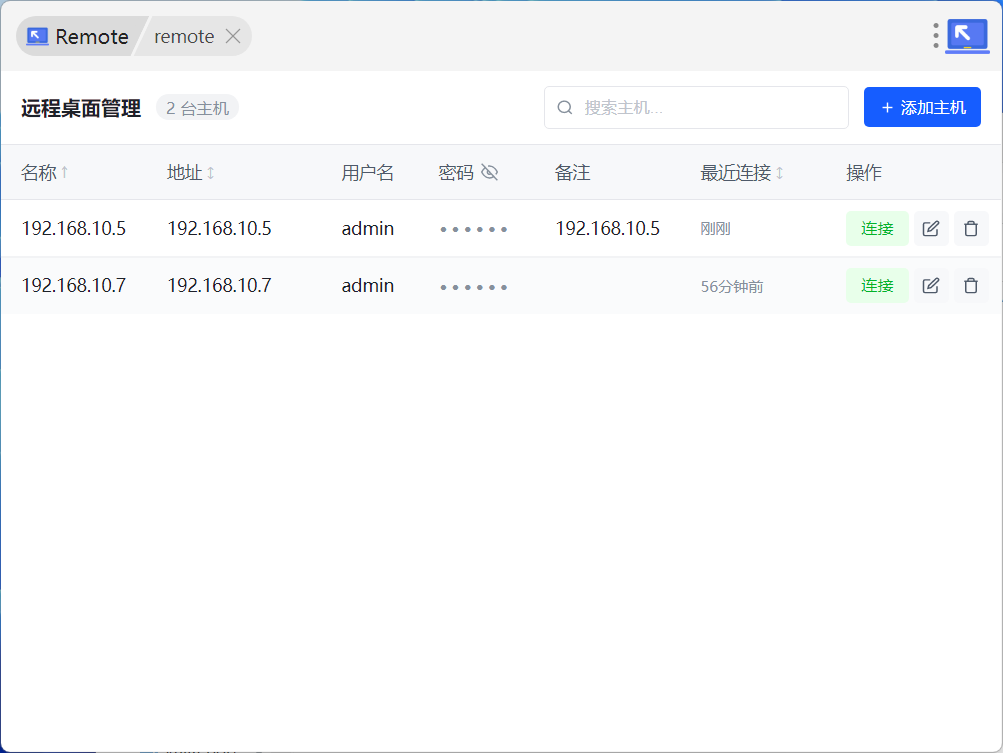Click the remote desktop icon at top right
This screenshot has width=1003, height=753.
pos(966,36)
